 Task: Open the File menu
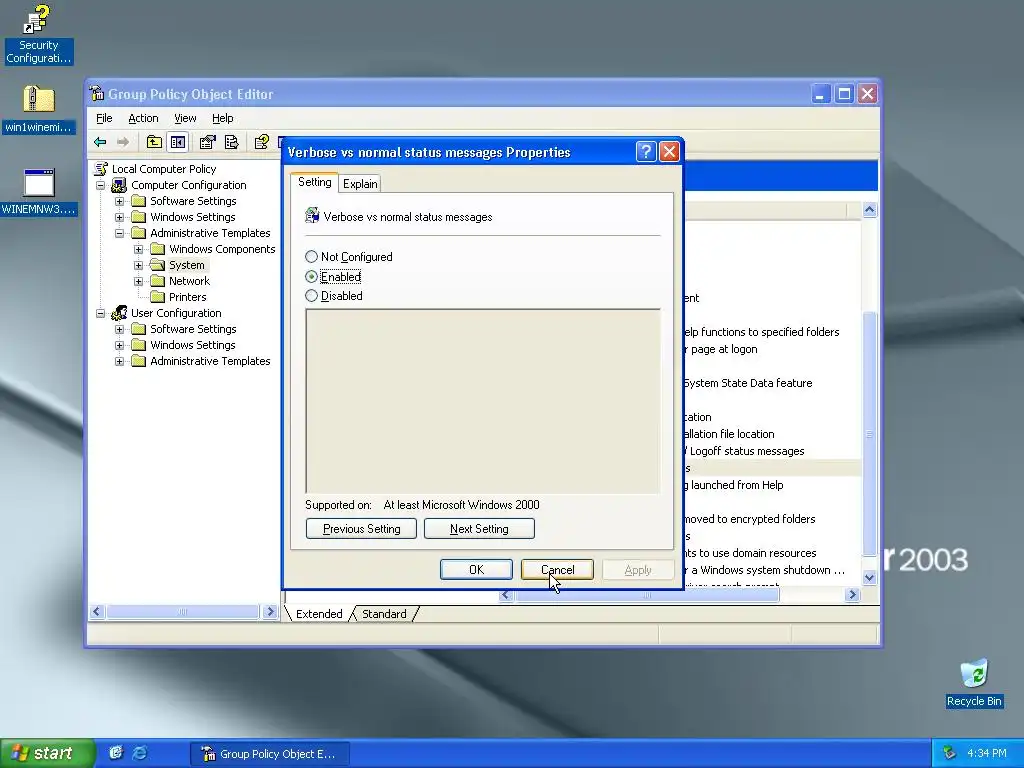pyautogui.click(x=104, y=118)
